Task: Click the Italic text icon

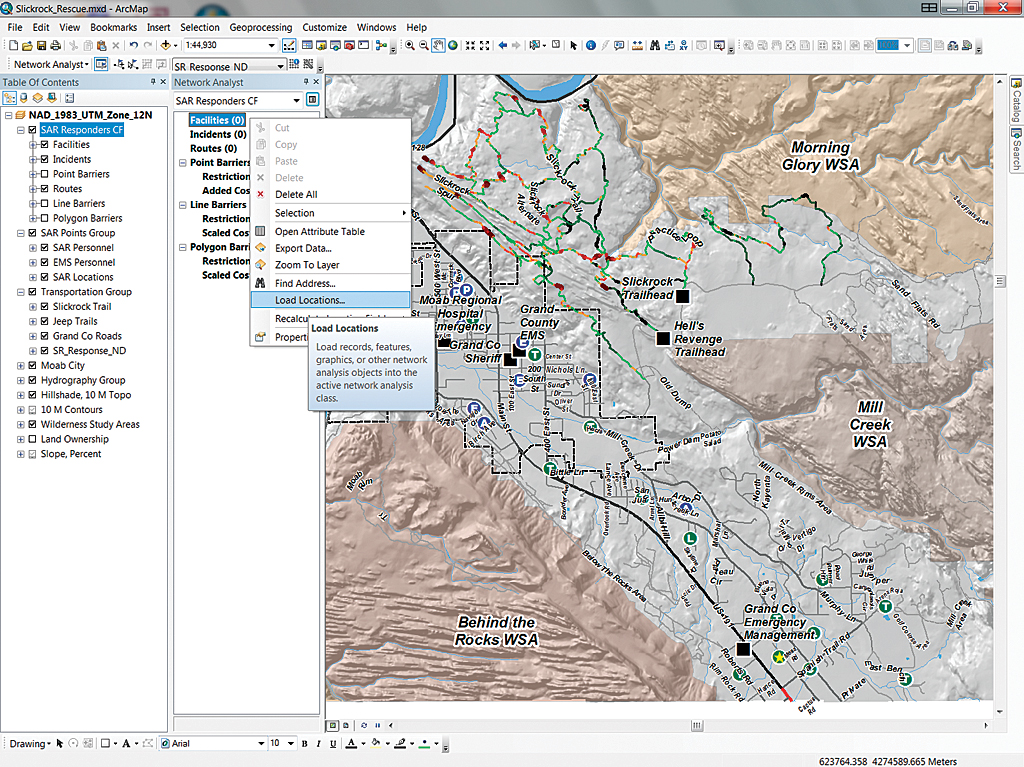Action: pos(319,743)
